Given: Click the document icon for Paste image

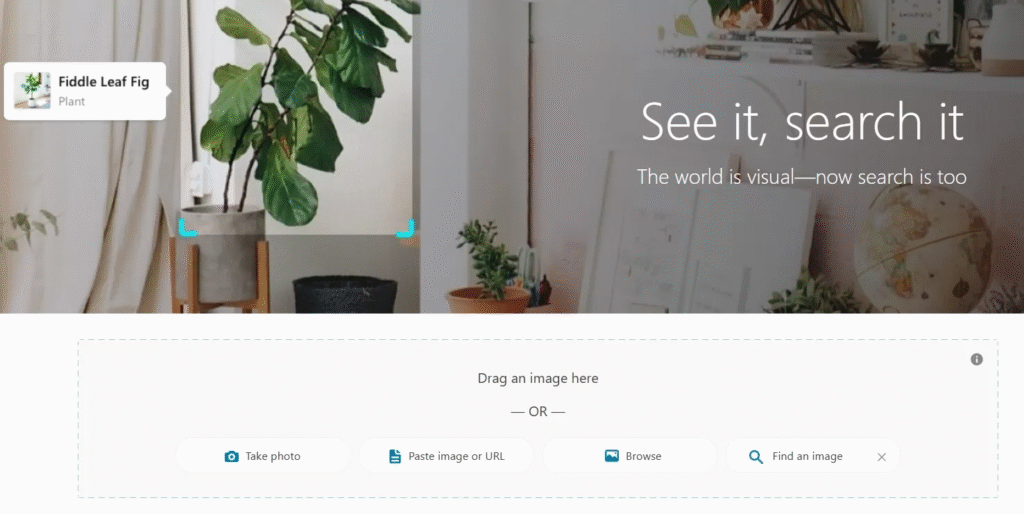Looking at the screenshot, I should 394,457.
